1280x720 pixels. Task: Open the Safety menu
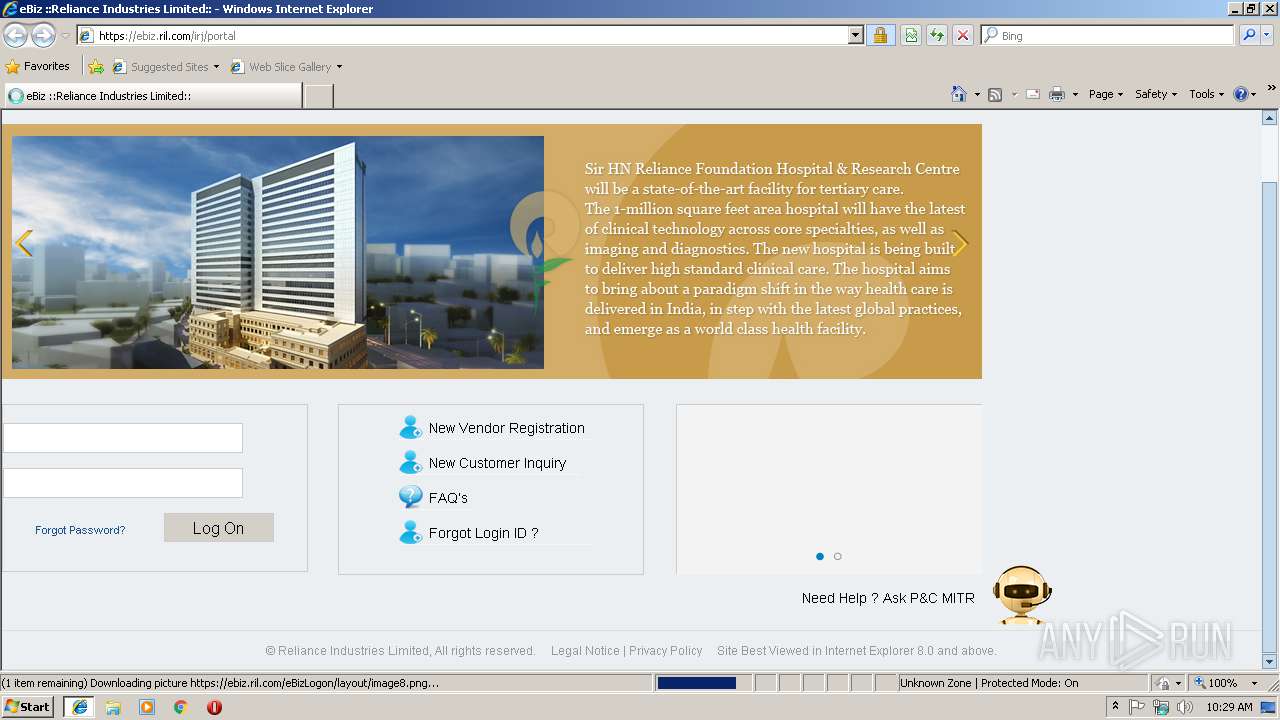1156,94
